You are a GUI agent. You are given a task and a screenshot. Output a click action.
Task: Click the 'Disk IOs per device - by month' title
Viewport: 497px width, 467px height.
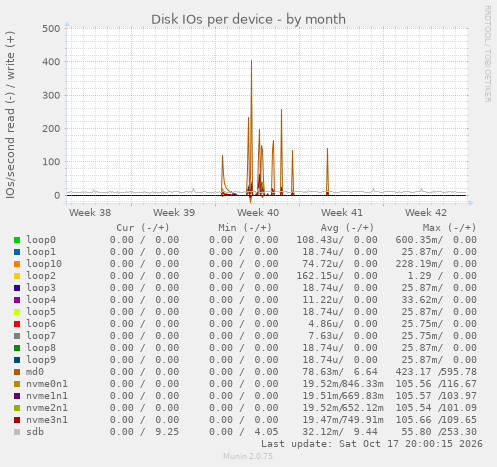tap(248, 19)
